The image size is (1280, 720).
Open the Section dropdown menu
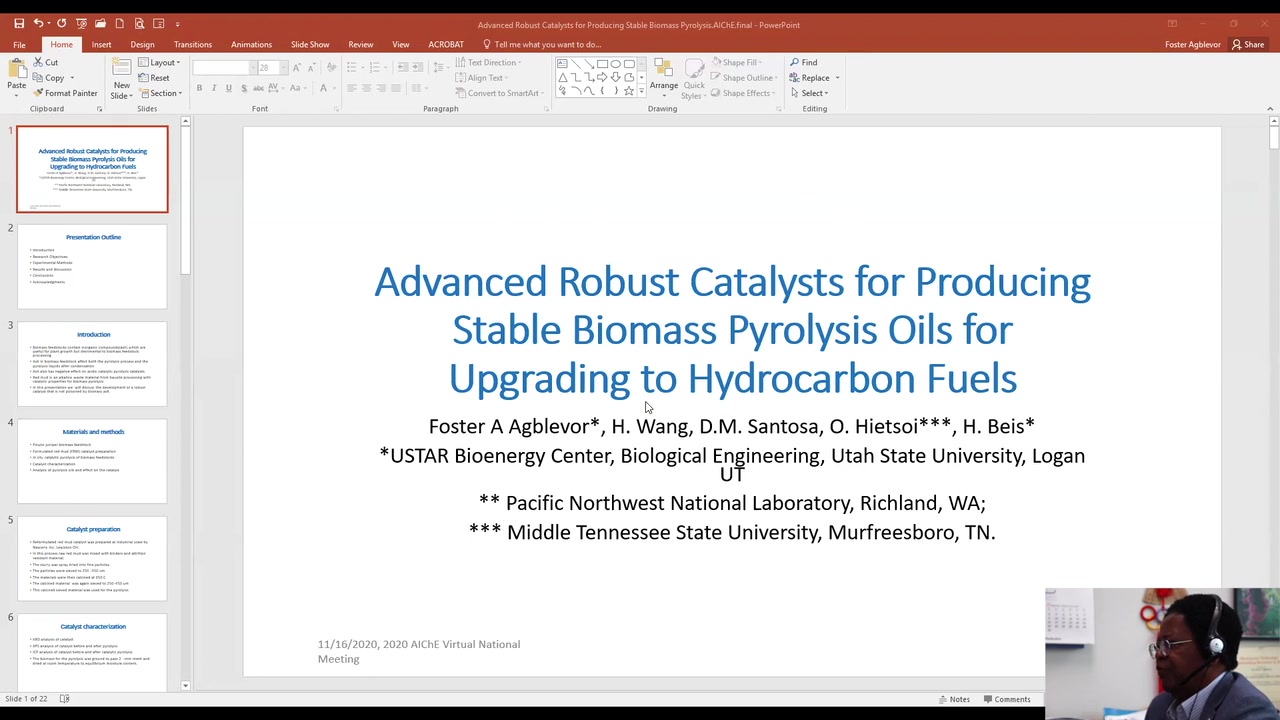pyautogui.click(x=160, y=93)
